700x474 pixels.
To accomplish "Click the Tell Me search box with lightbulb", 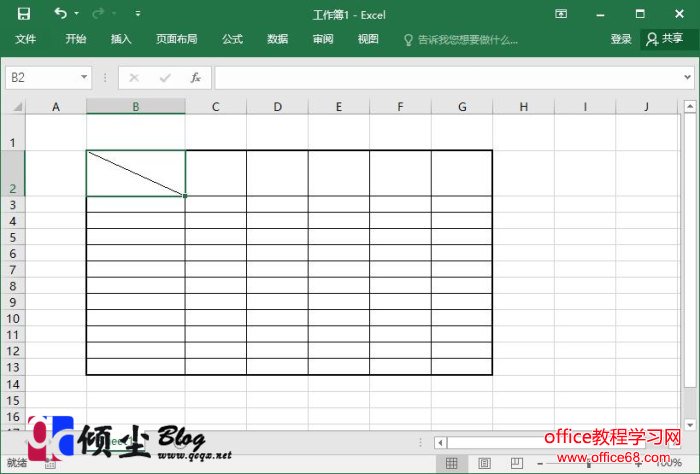I will pos(461,40).
